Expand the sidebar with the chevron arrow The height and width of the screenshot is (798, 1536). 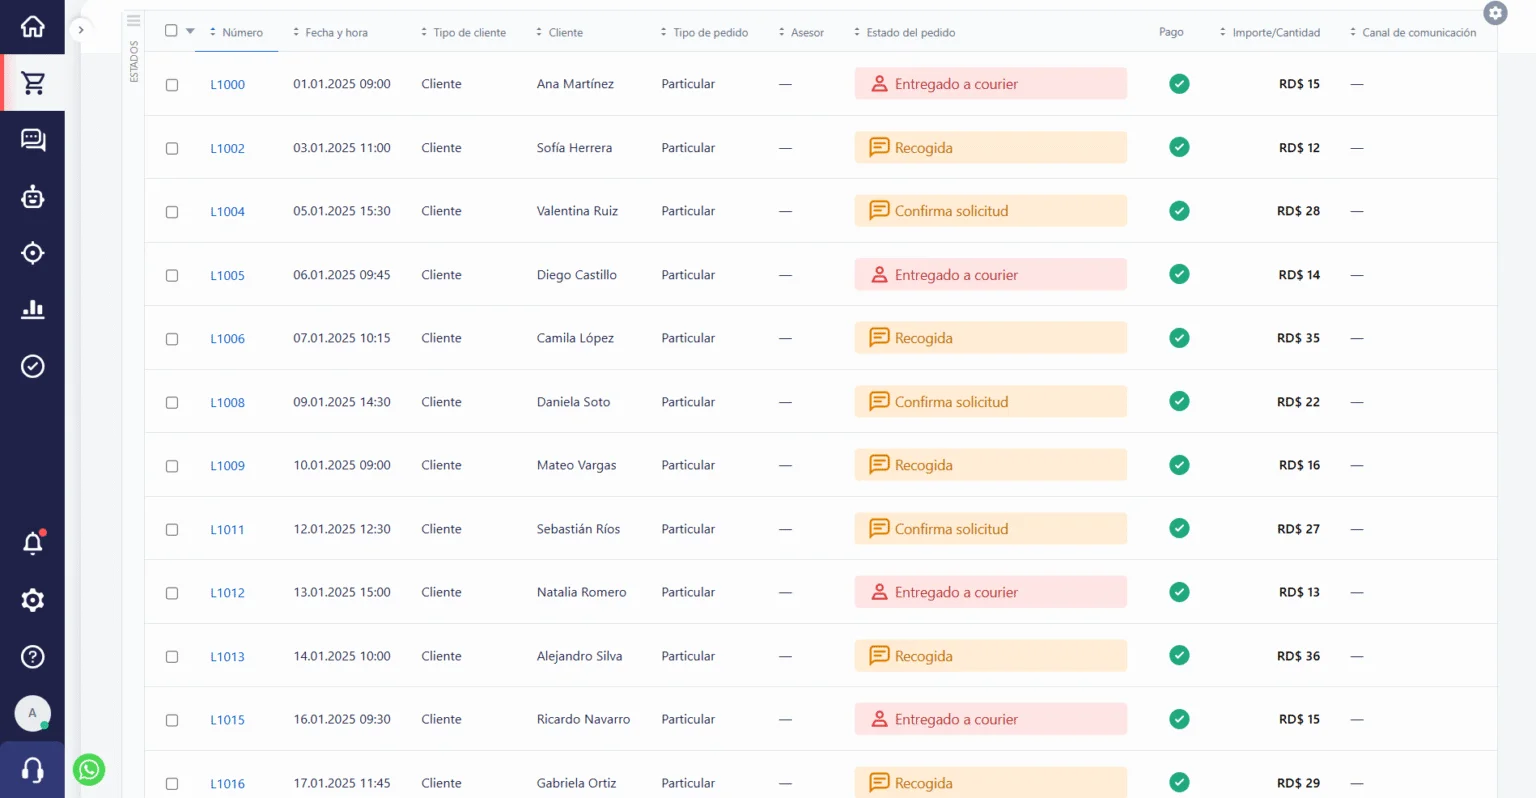(x=81, y=30)
